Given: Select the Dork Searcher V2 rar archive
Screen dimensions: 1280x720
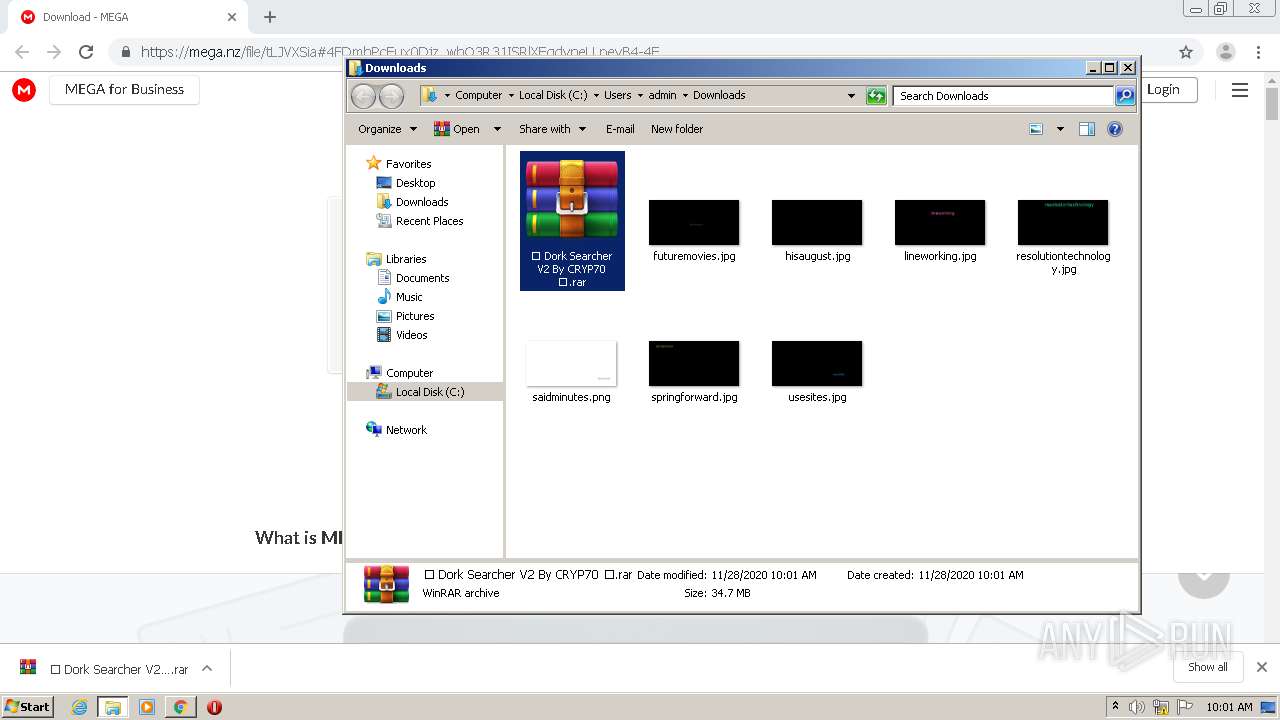Looking at the screenshot, I should pos(572,221).
